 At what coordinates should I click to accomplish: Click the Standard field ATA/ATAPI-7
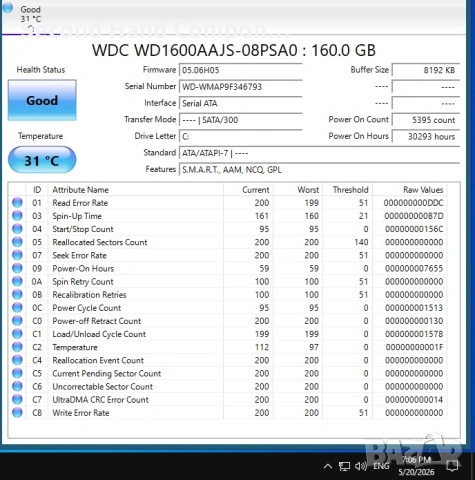[x=319, y=153]
